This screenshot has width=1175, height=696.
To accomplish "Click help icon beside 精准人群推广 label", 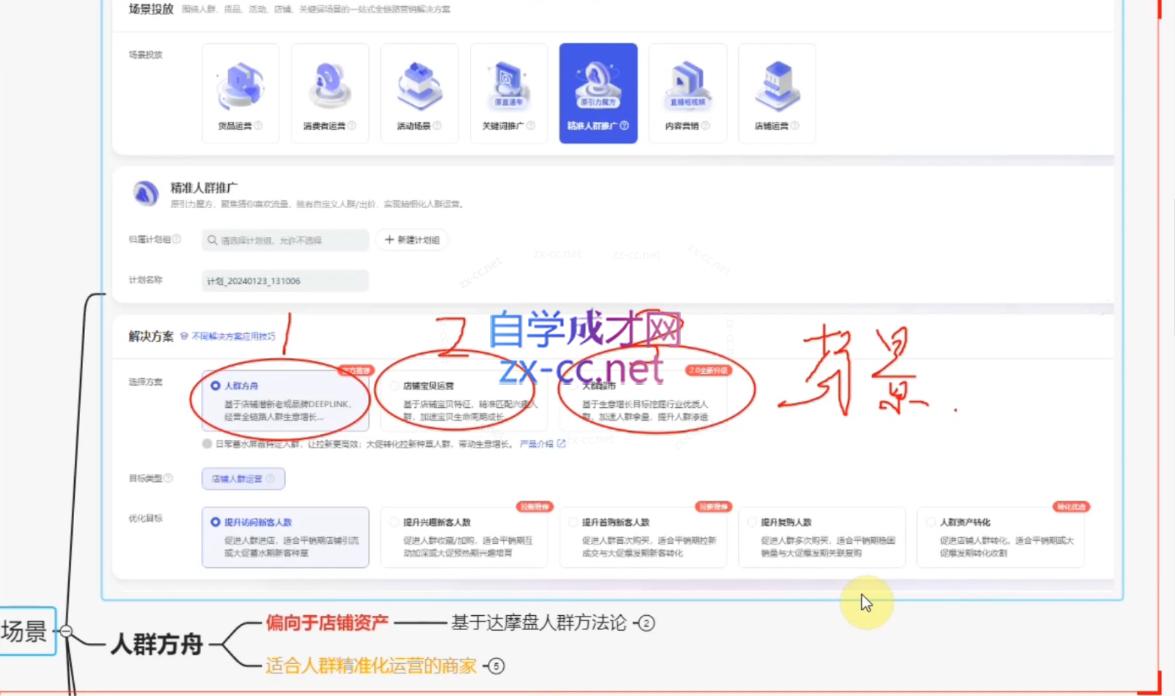I will [624, 126].
